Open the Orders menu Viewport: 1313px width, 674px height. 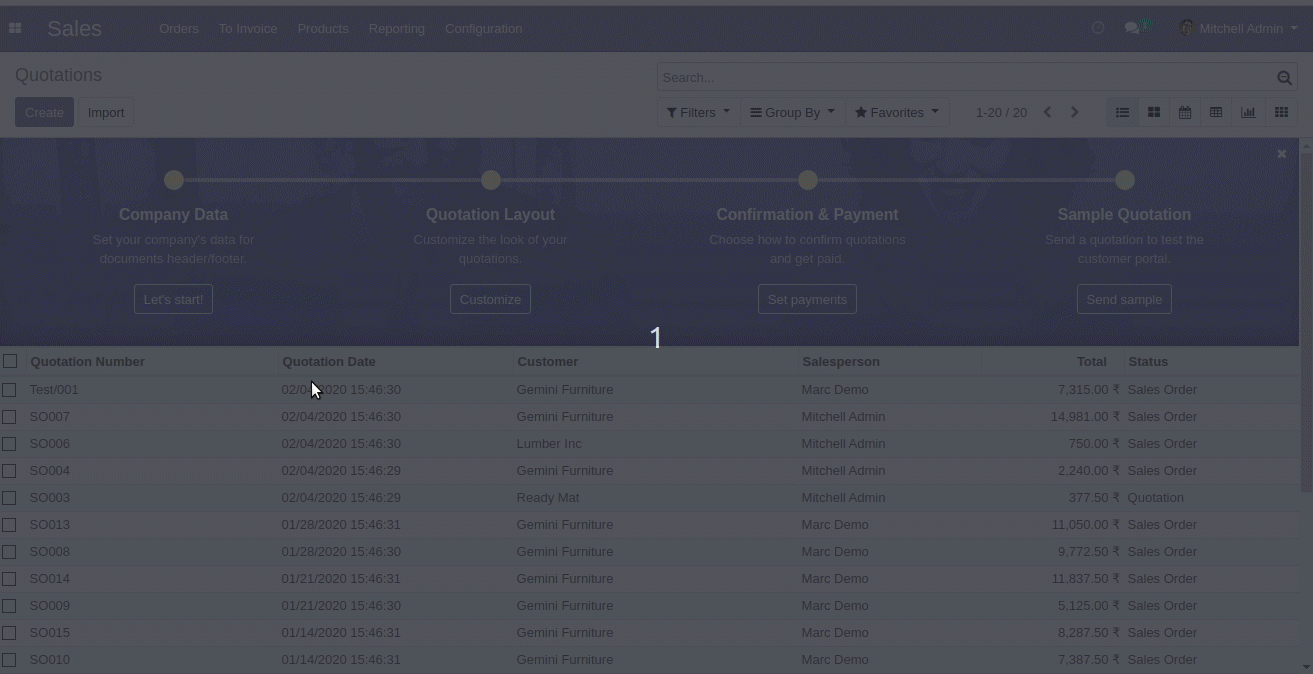click(179, 28)
